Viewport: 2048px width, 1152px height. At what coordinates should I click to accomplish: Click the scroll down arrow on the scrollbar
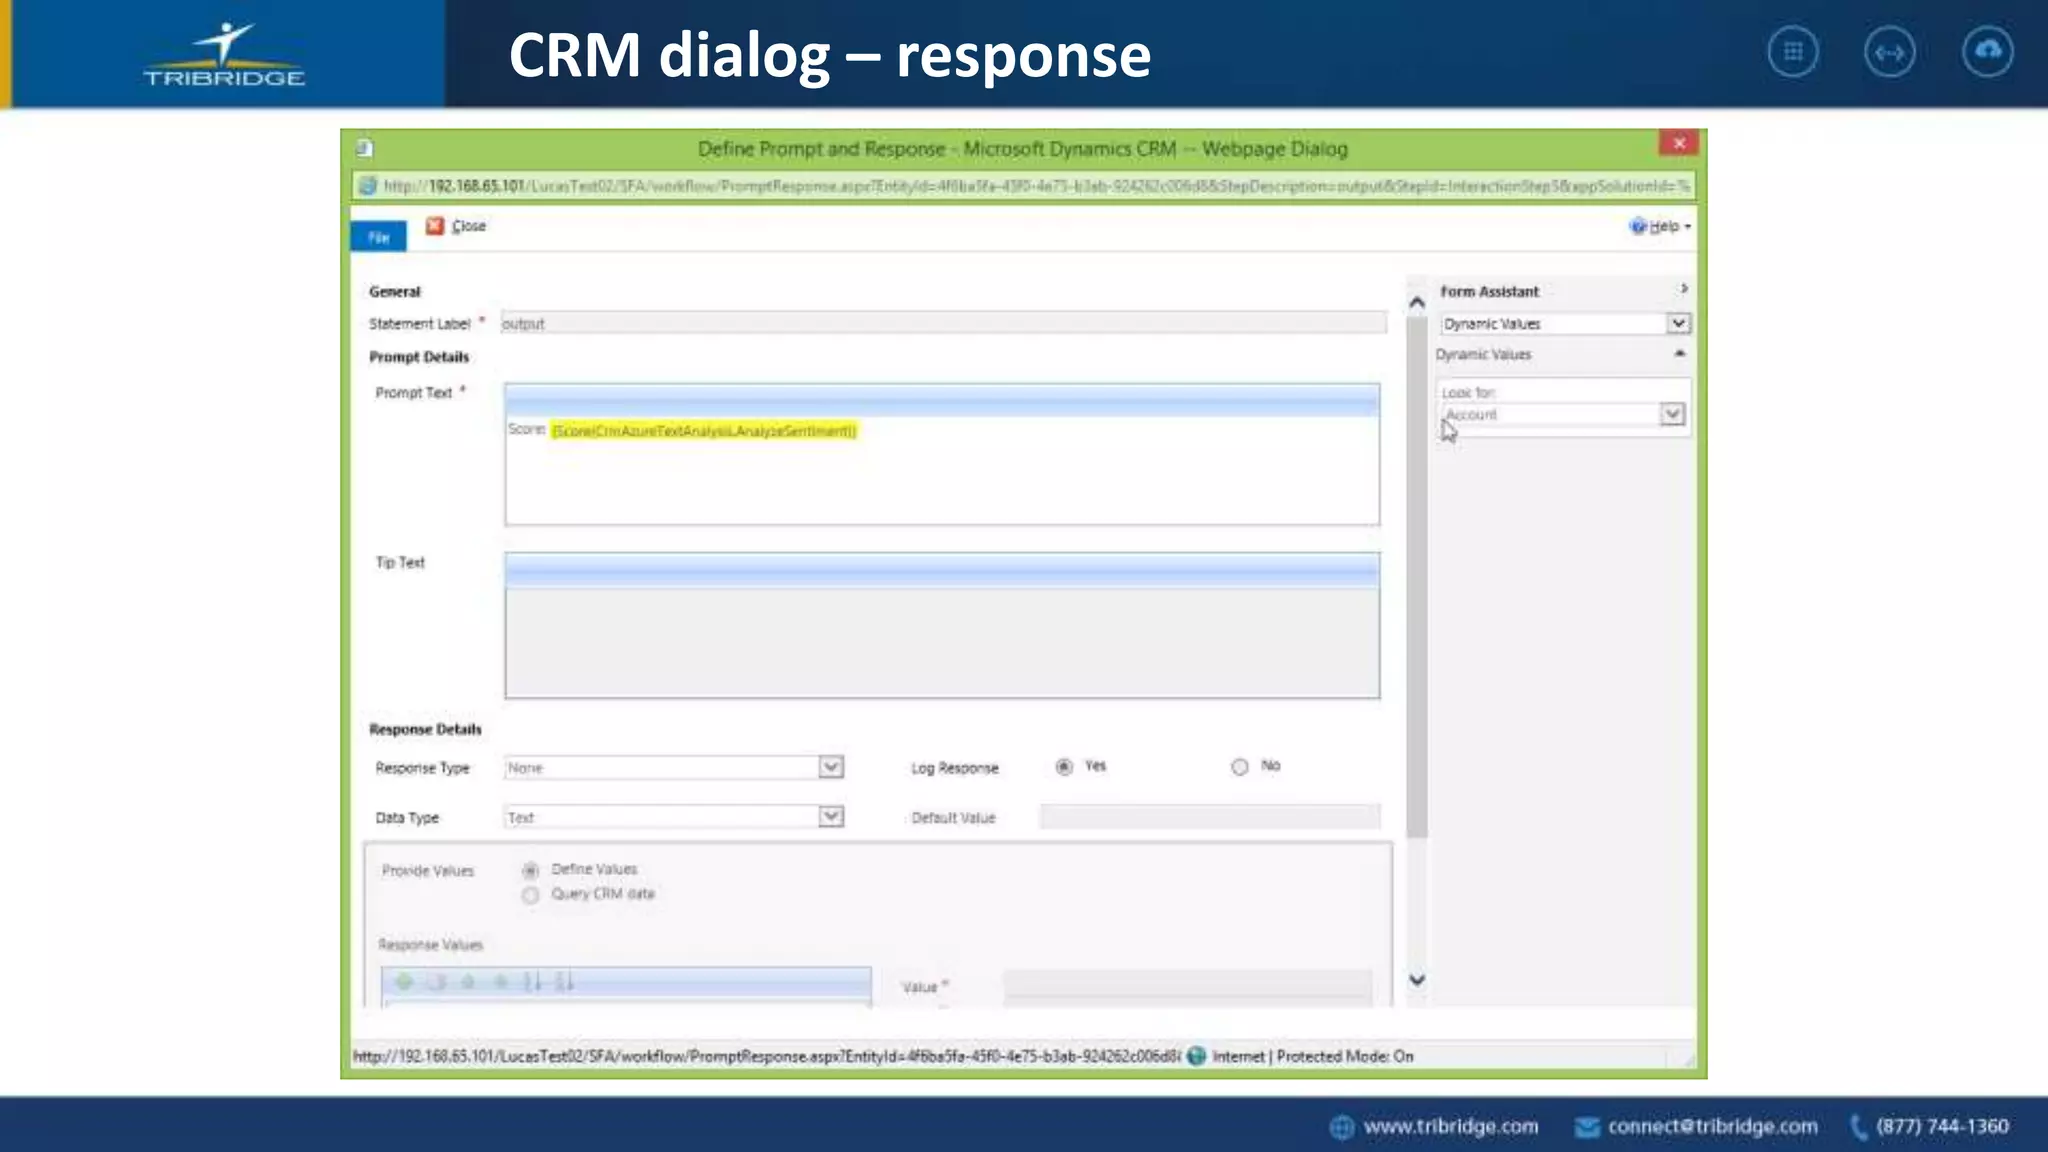[1417, 980]
